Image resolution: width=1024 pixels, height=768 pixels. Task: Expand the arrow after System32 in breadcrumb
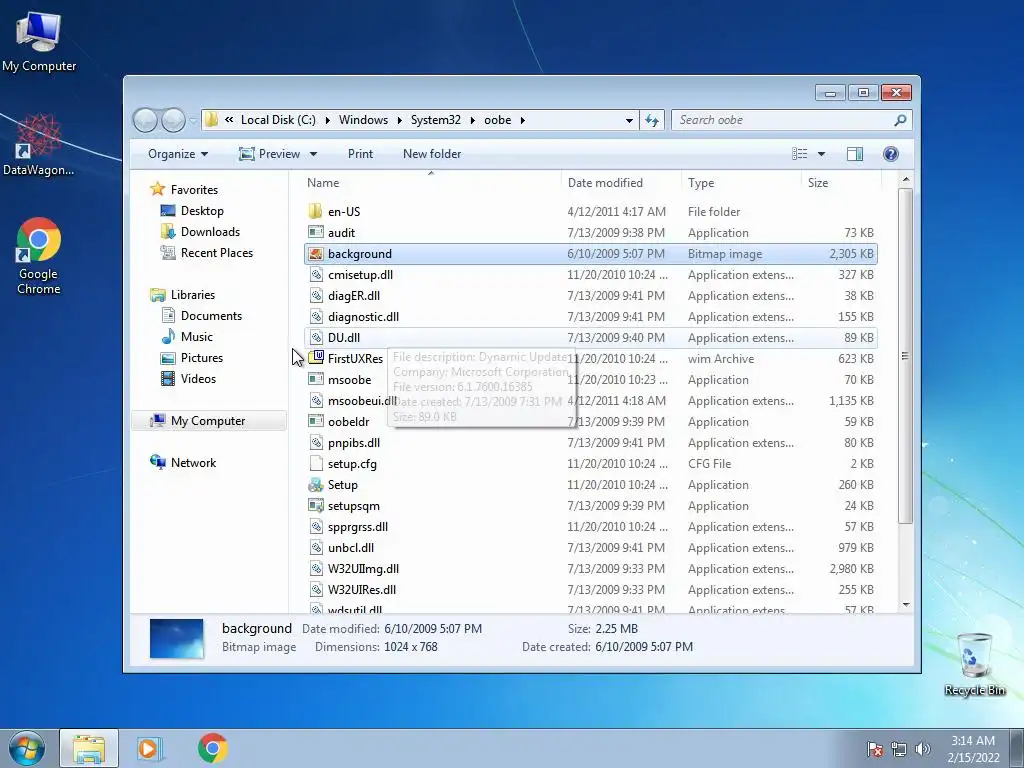472,120
